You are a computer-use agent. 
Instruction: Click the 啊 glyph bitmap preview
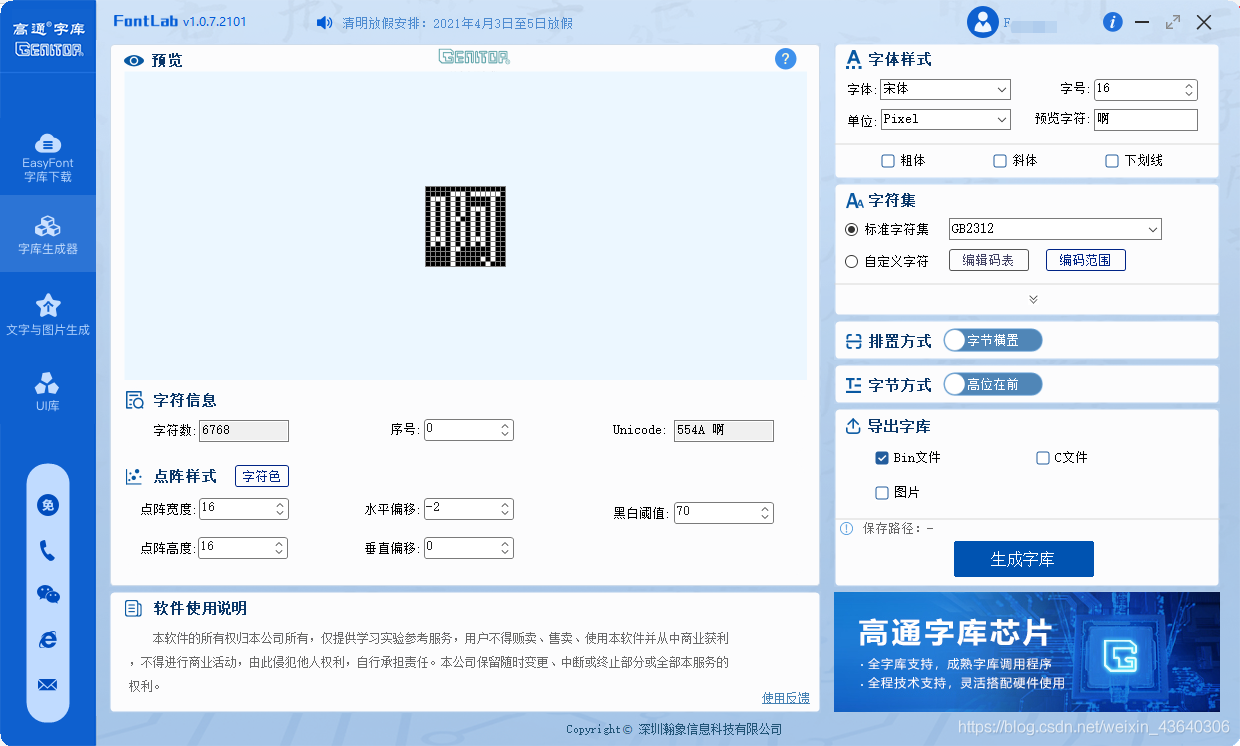point(465,226)
